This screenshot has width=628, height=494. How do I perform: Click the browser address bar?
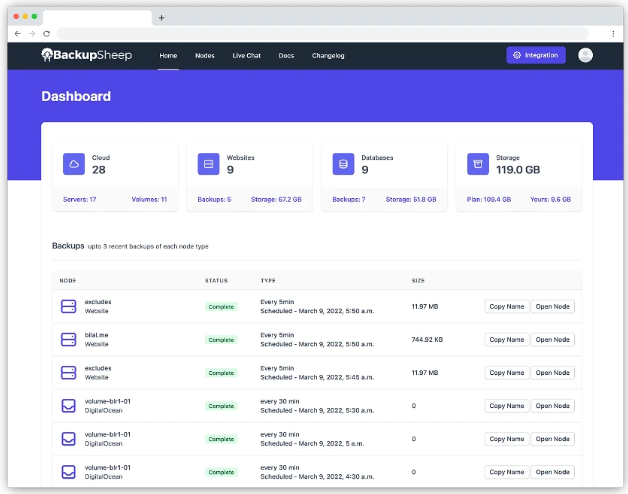pos(323,34)
